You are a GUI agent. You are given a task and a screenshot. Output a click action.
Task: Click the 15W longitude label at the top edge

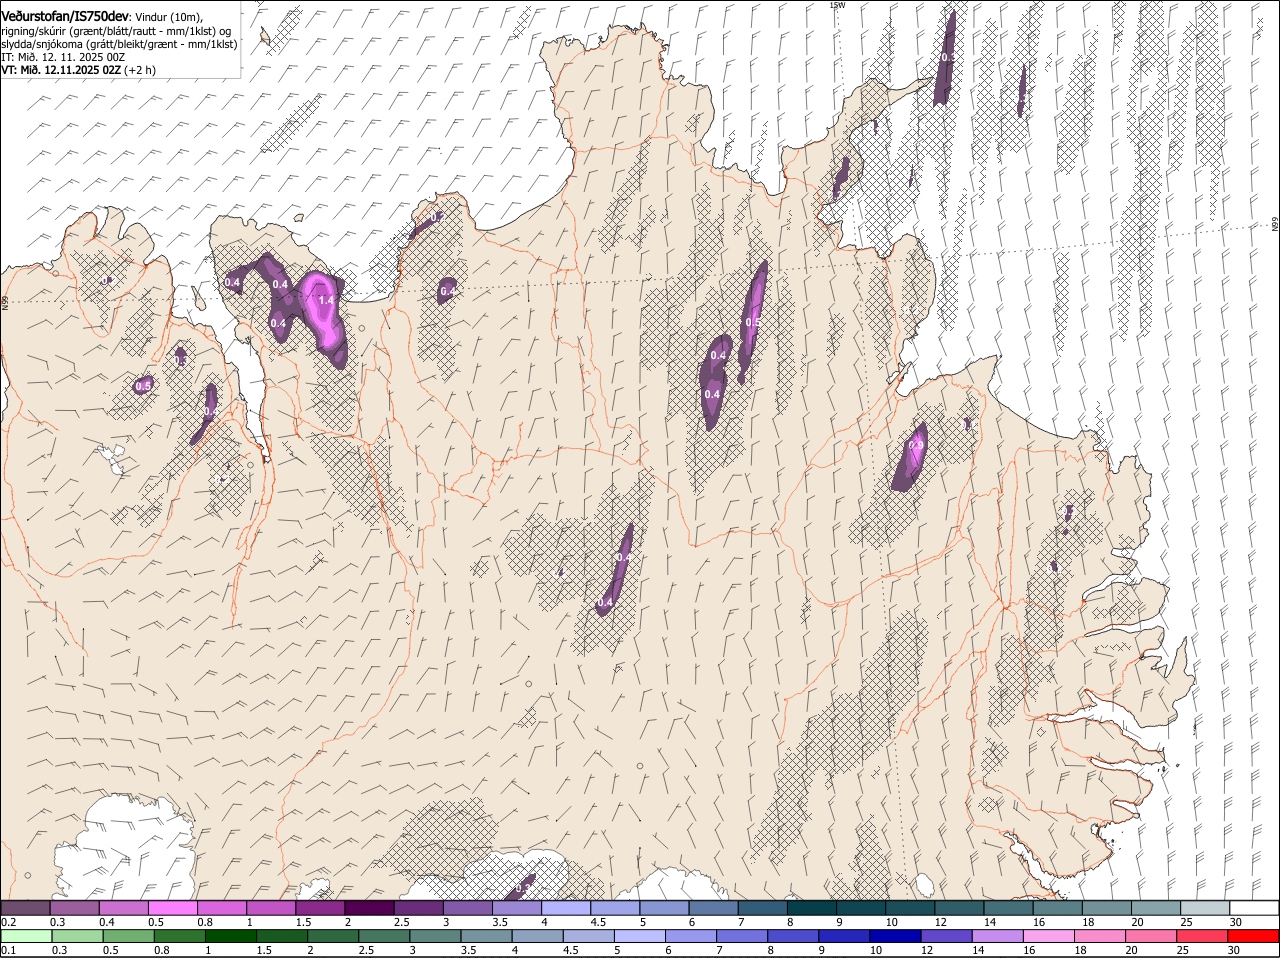[837, 5]
